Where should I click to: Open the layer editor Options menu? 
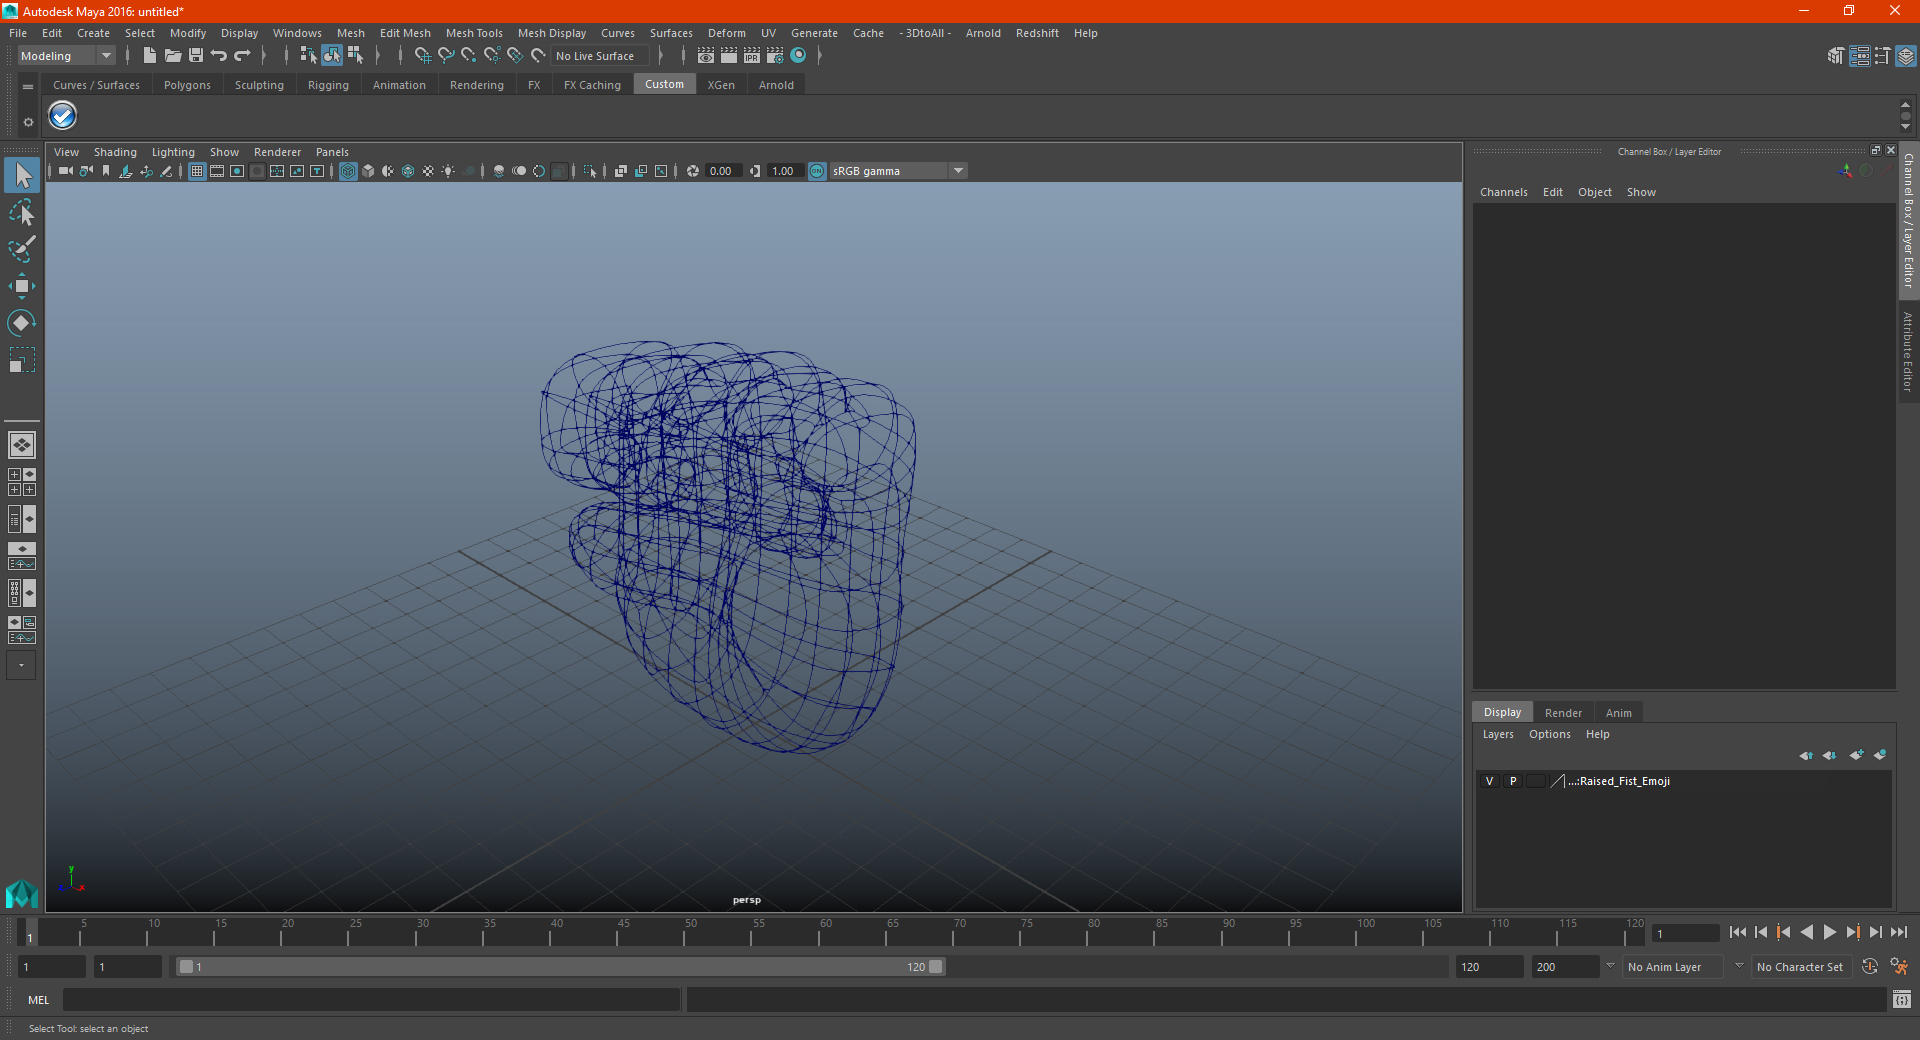(x=1550, y=734)
